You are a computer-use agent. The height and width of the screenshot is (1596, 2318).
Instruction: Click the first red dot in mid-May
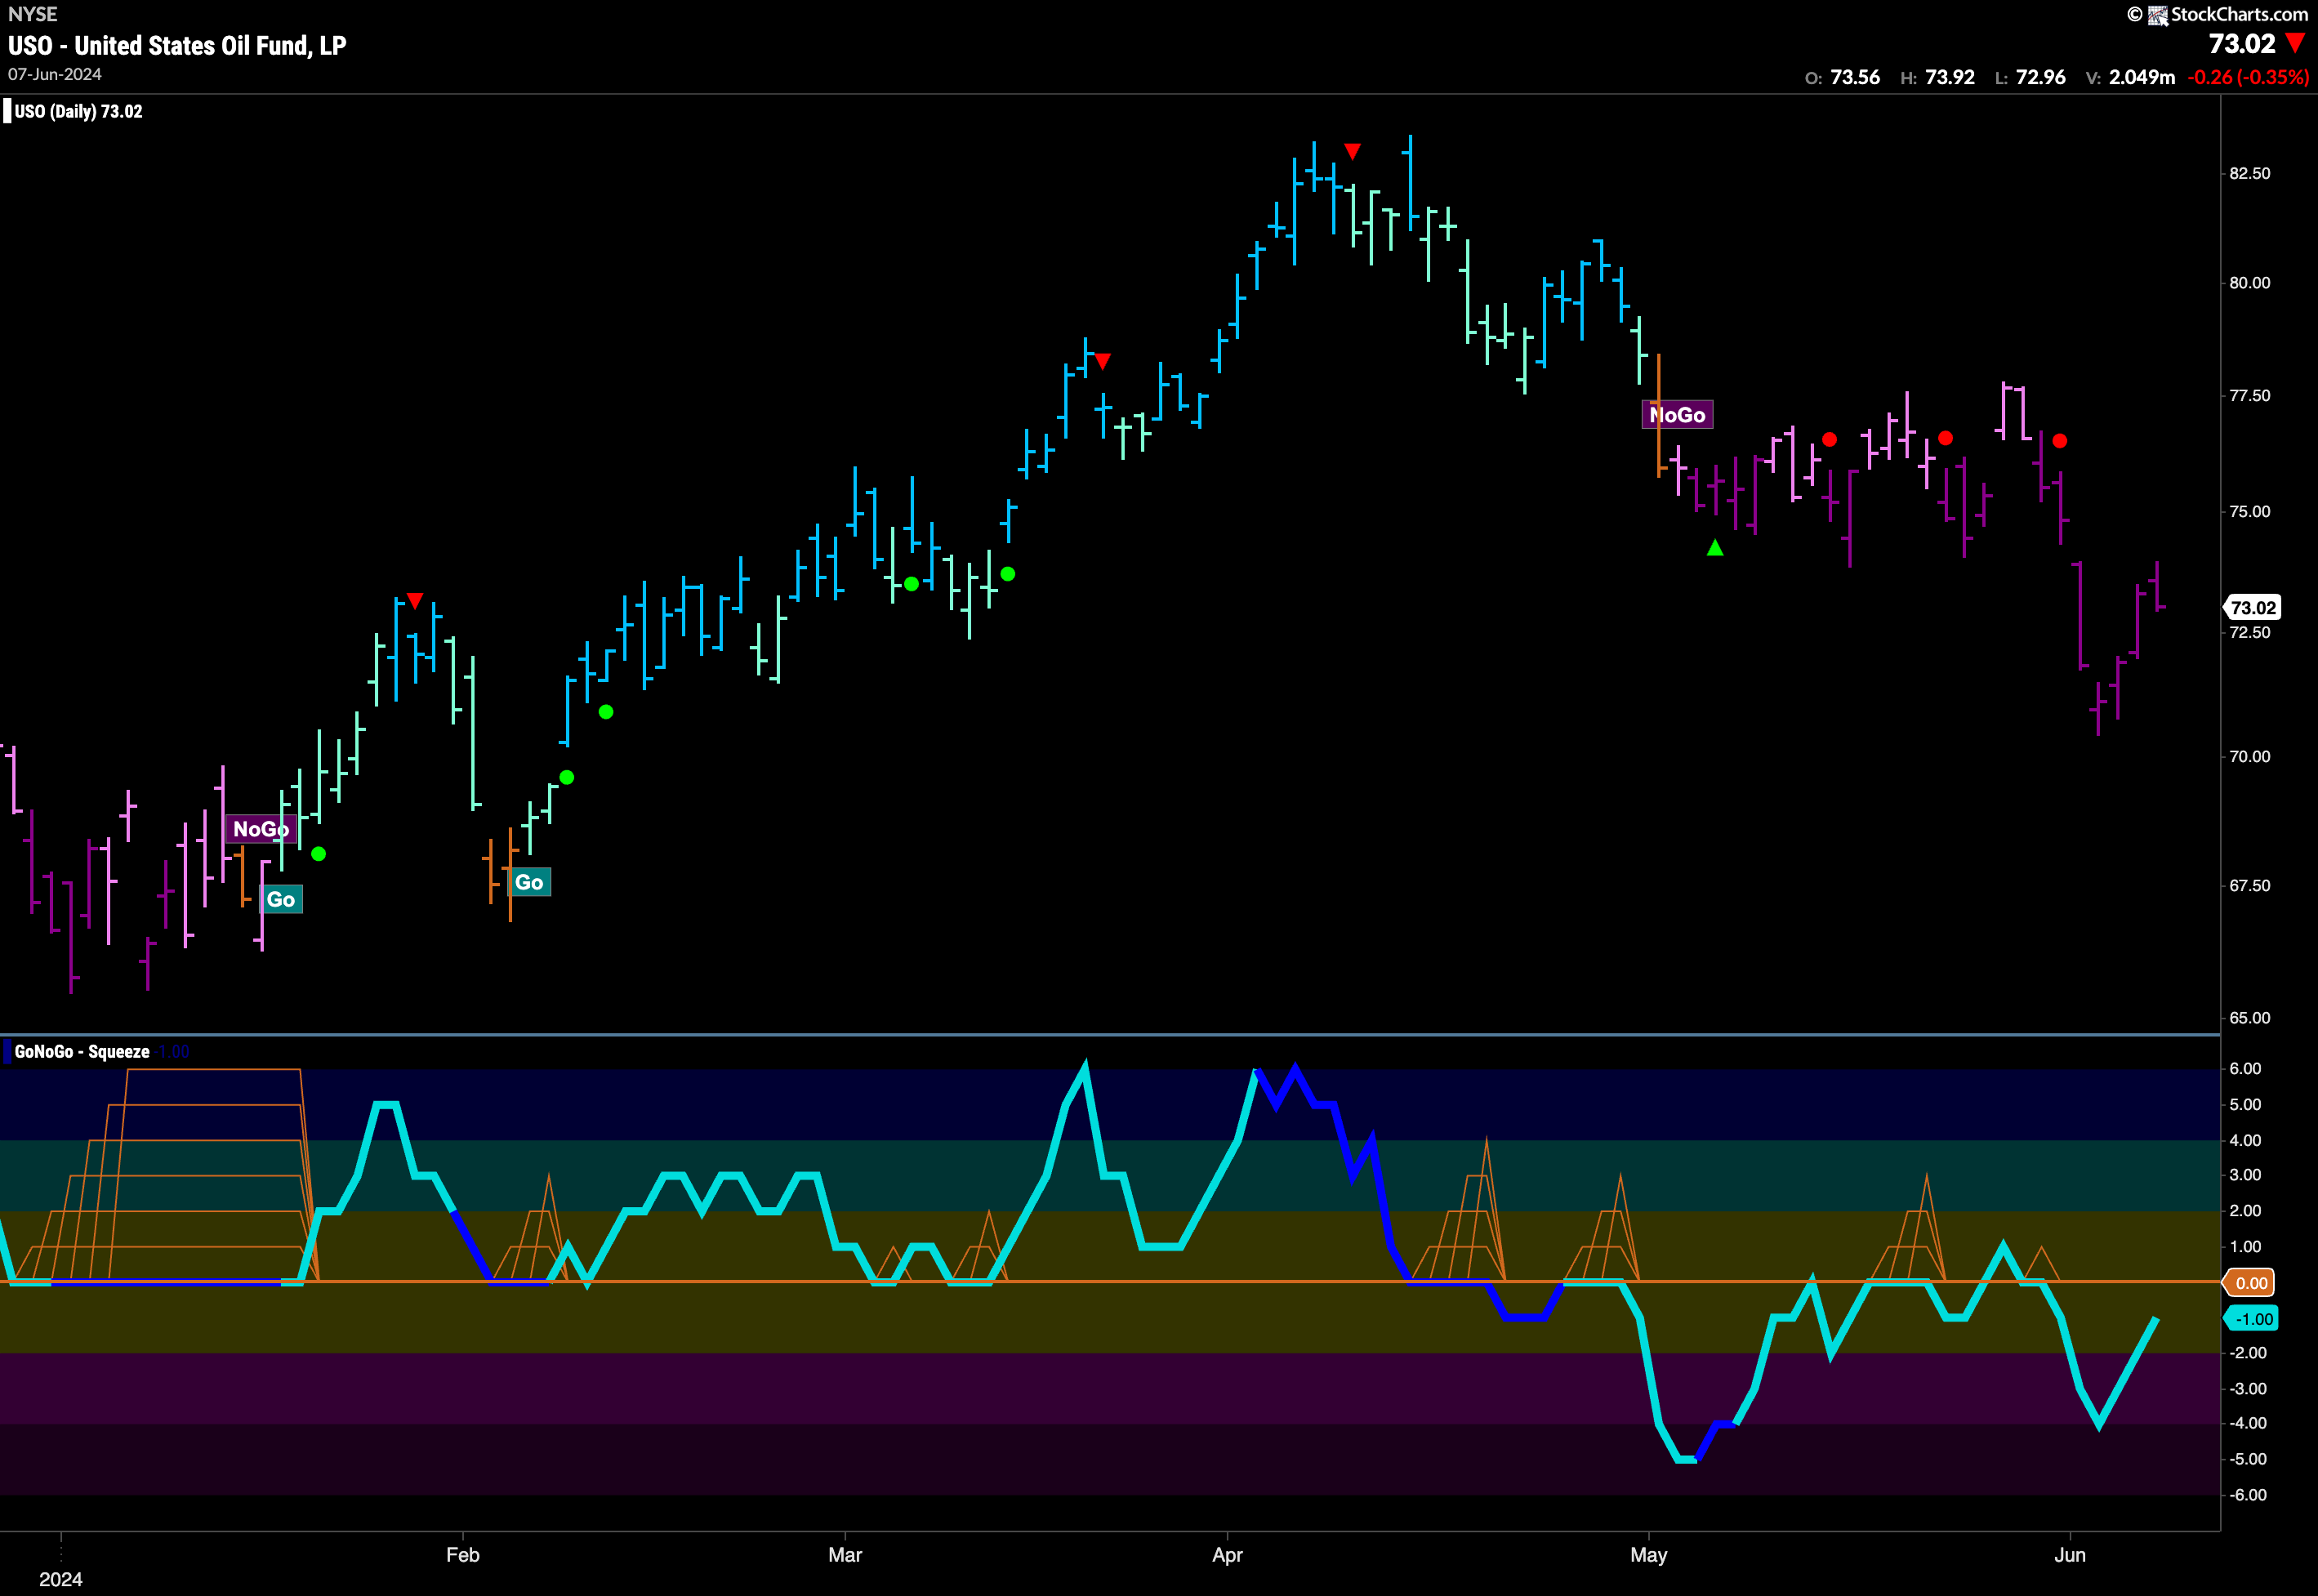1829,439
